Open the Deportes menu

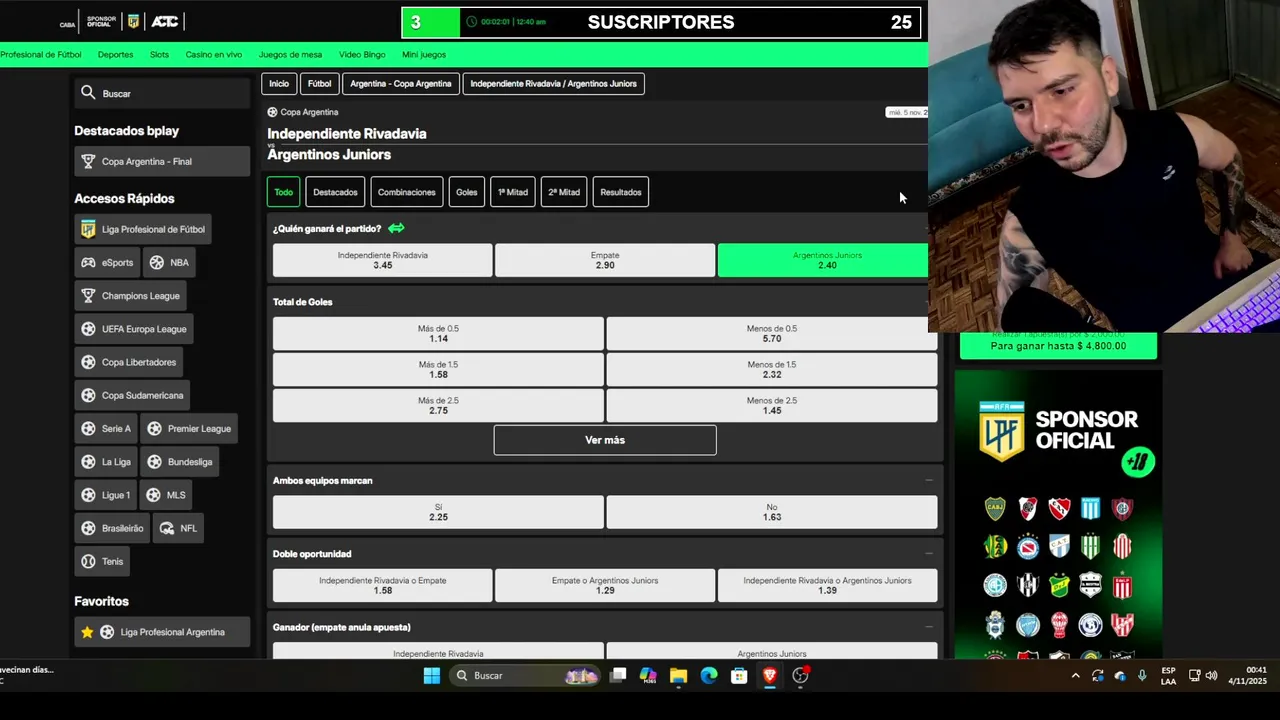click(x=115, y=54)
